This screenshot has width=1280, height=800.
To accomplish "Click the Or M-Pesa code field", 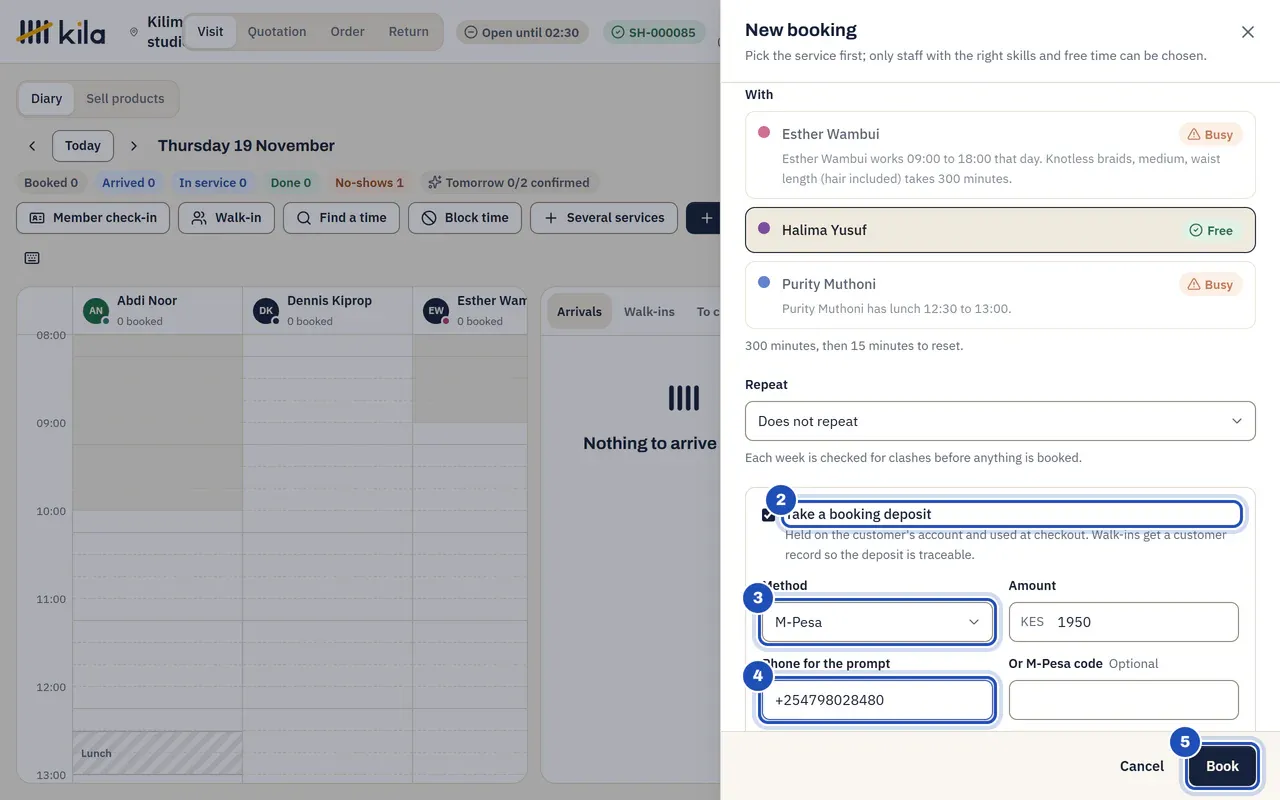I will tap(1124, 700).
